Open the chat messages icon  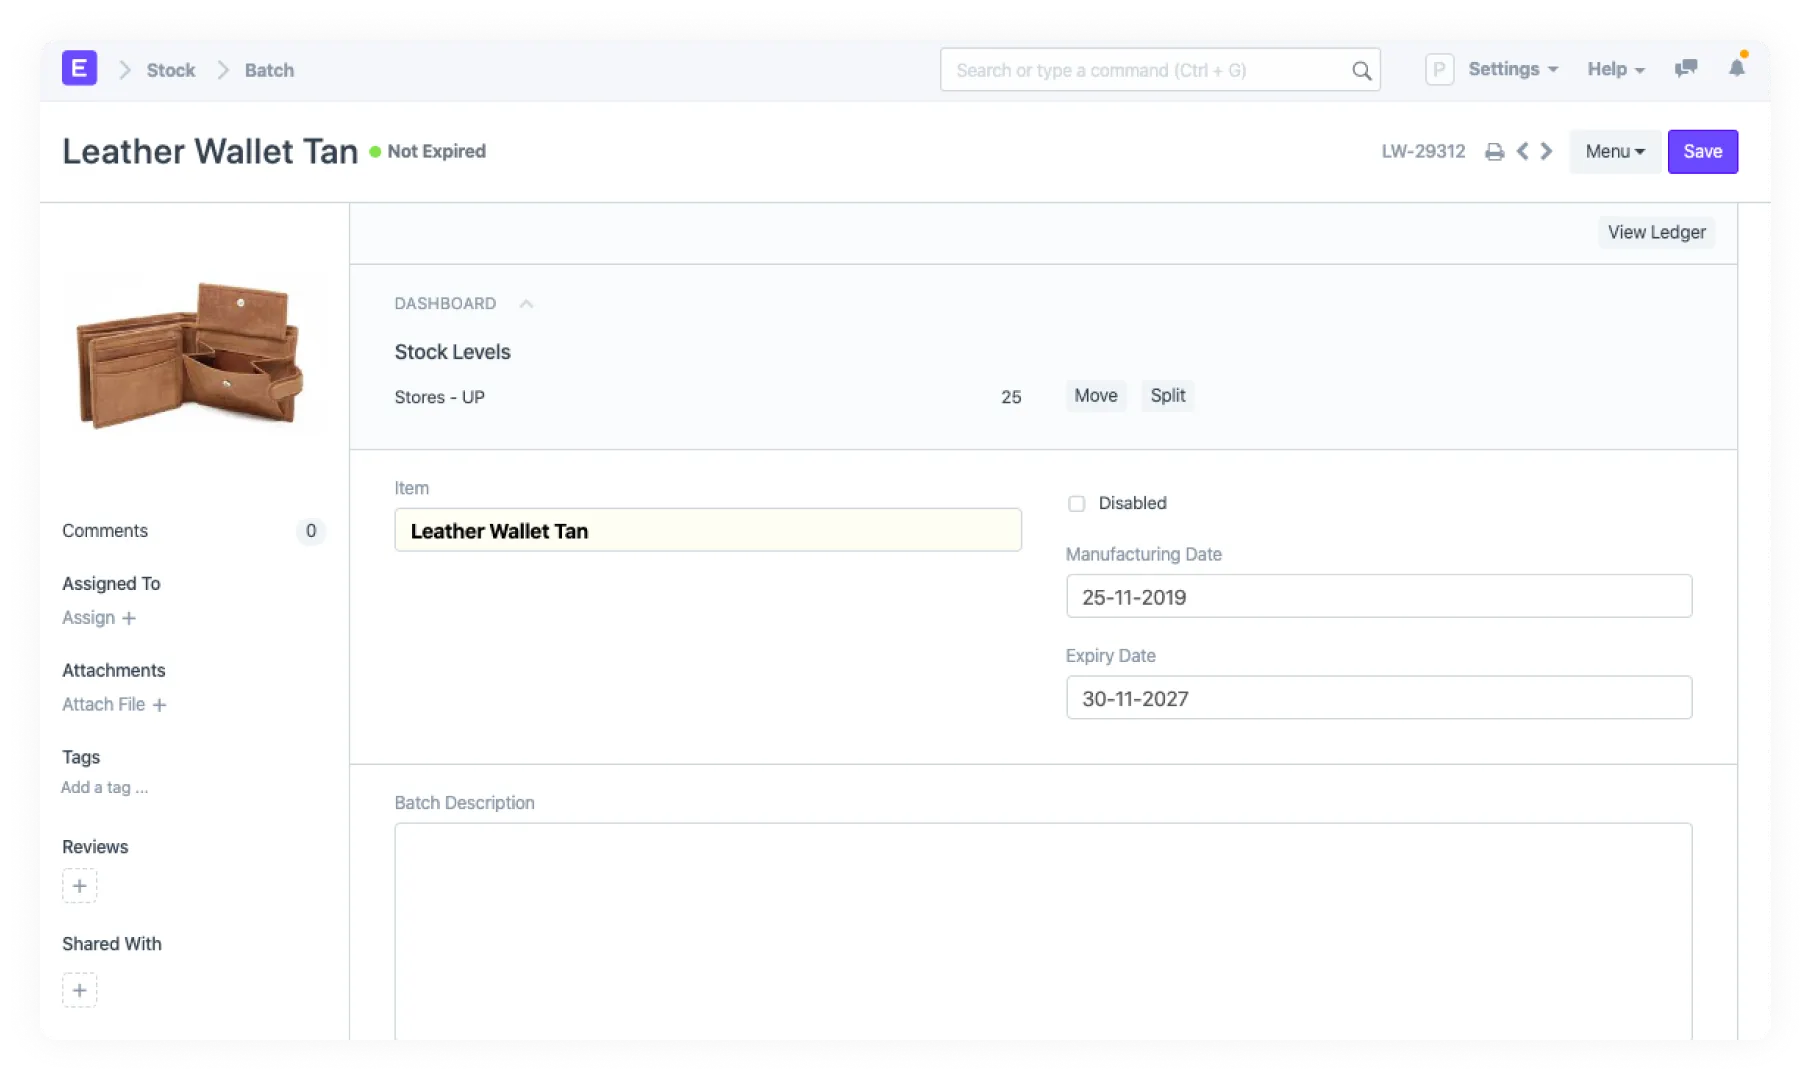click(x=1686, y=69)
